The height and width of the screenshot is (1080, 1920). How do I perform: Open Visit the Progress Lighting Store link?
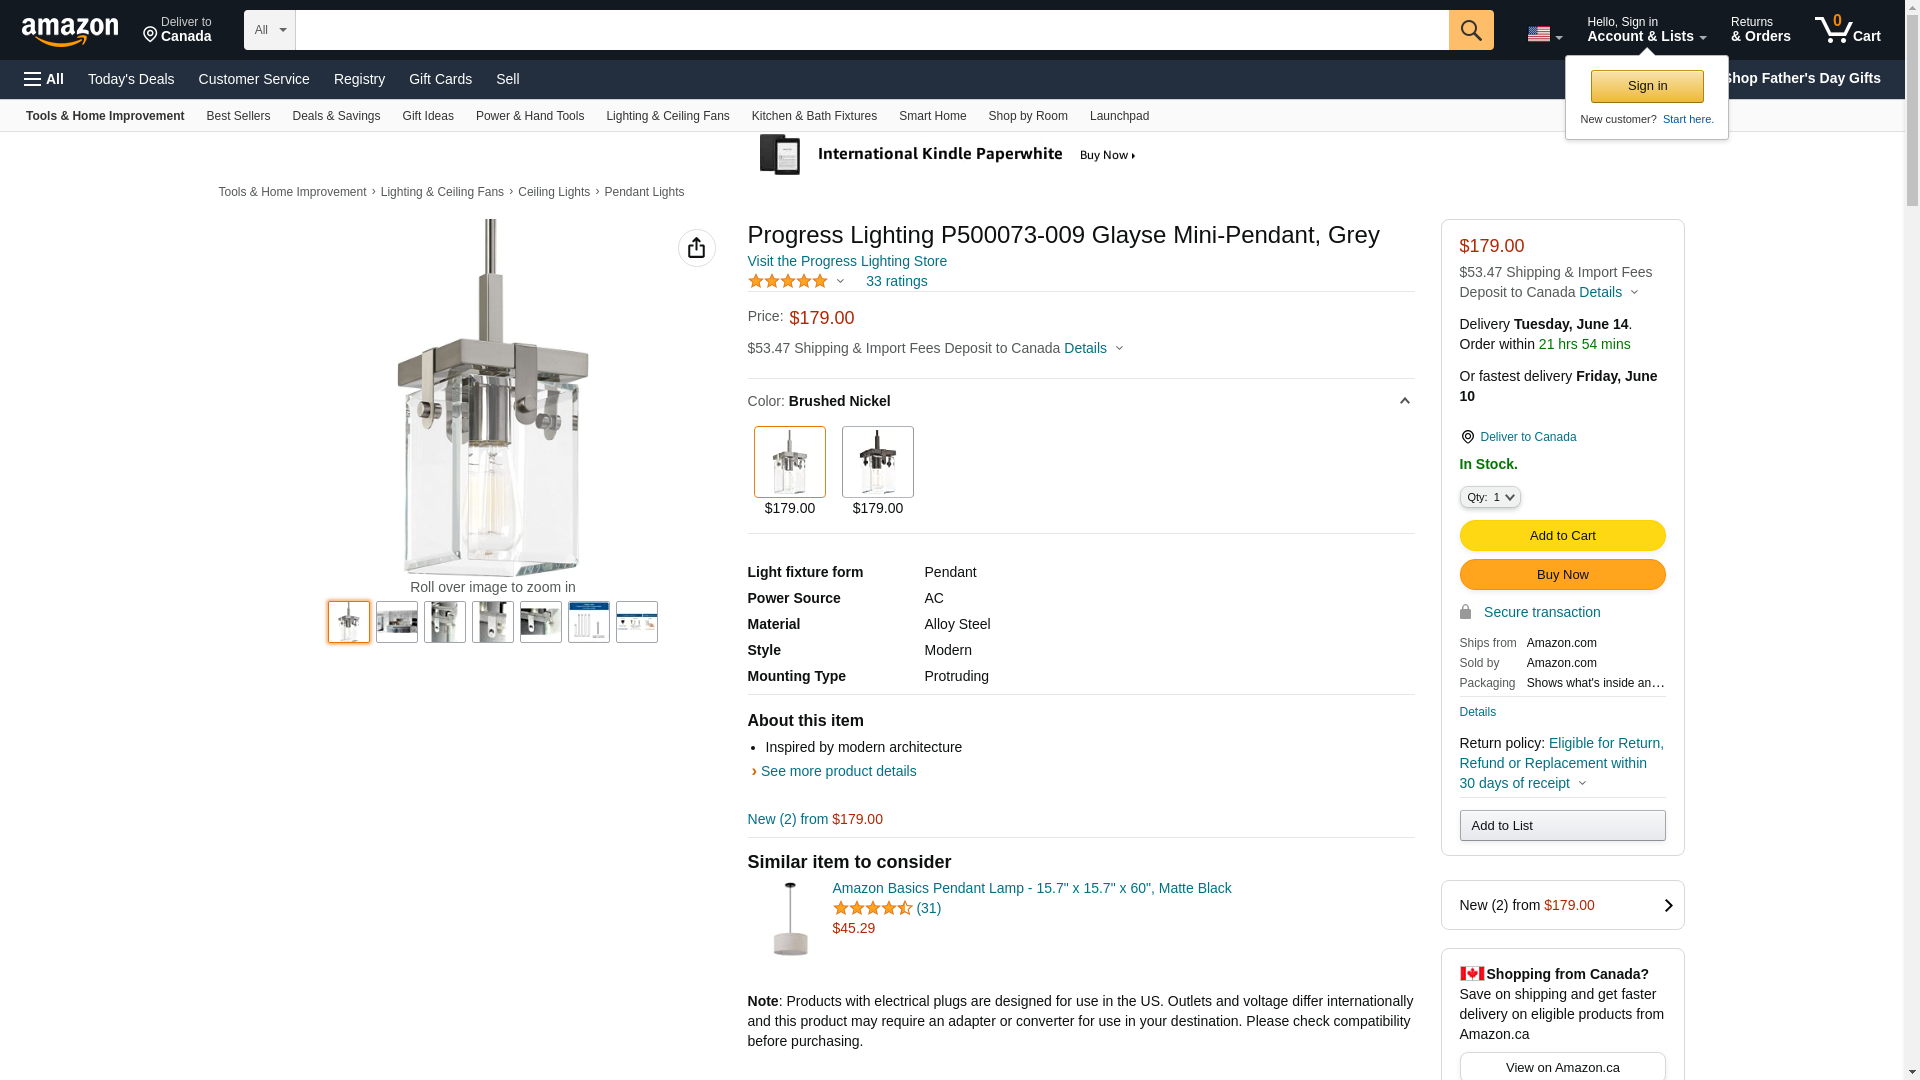pos(846,261)
